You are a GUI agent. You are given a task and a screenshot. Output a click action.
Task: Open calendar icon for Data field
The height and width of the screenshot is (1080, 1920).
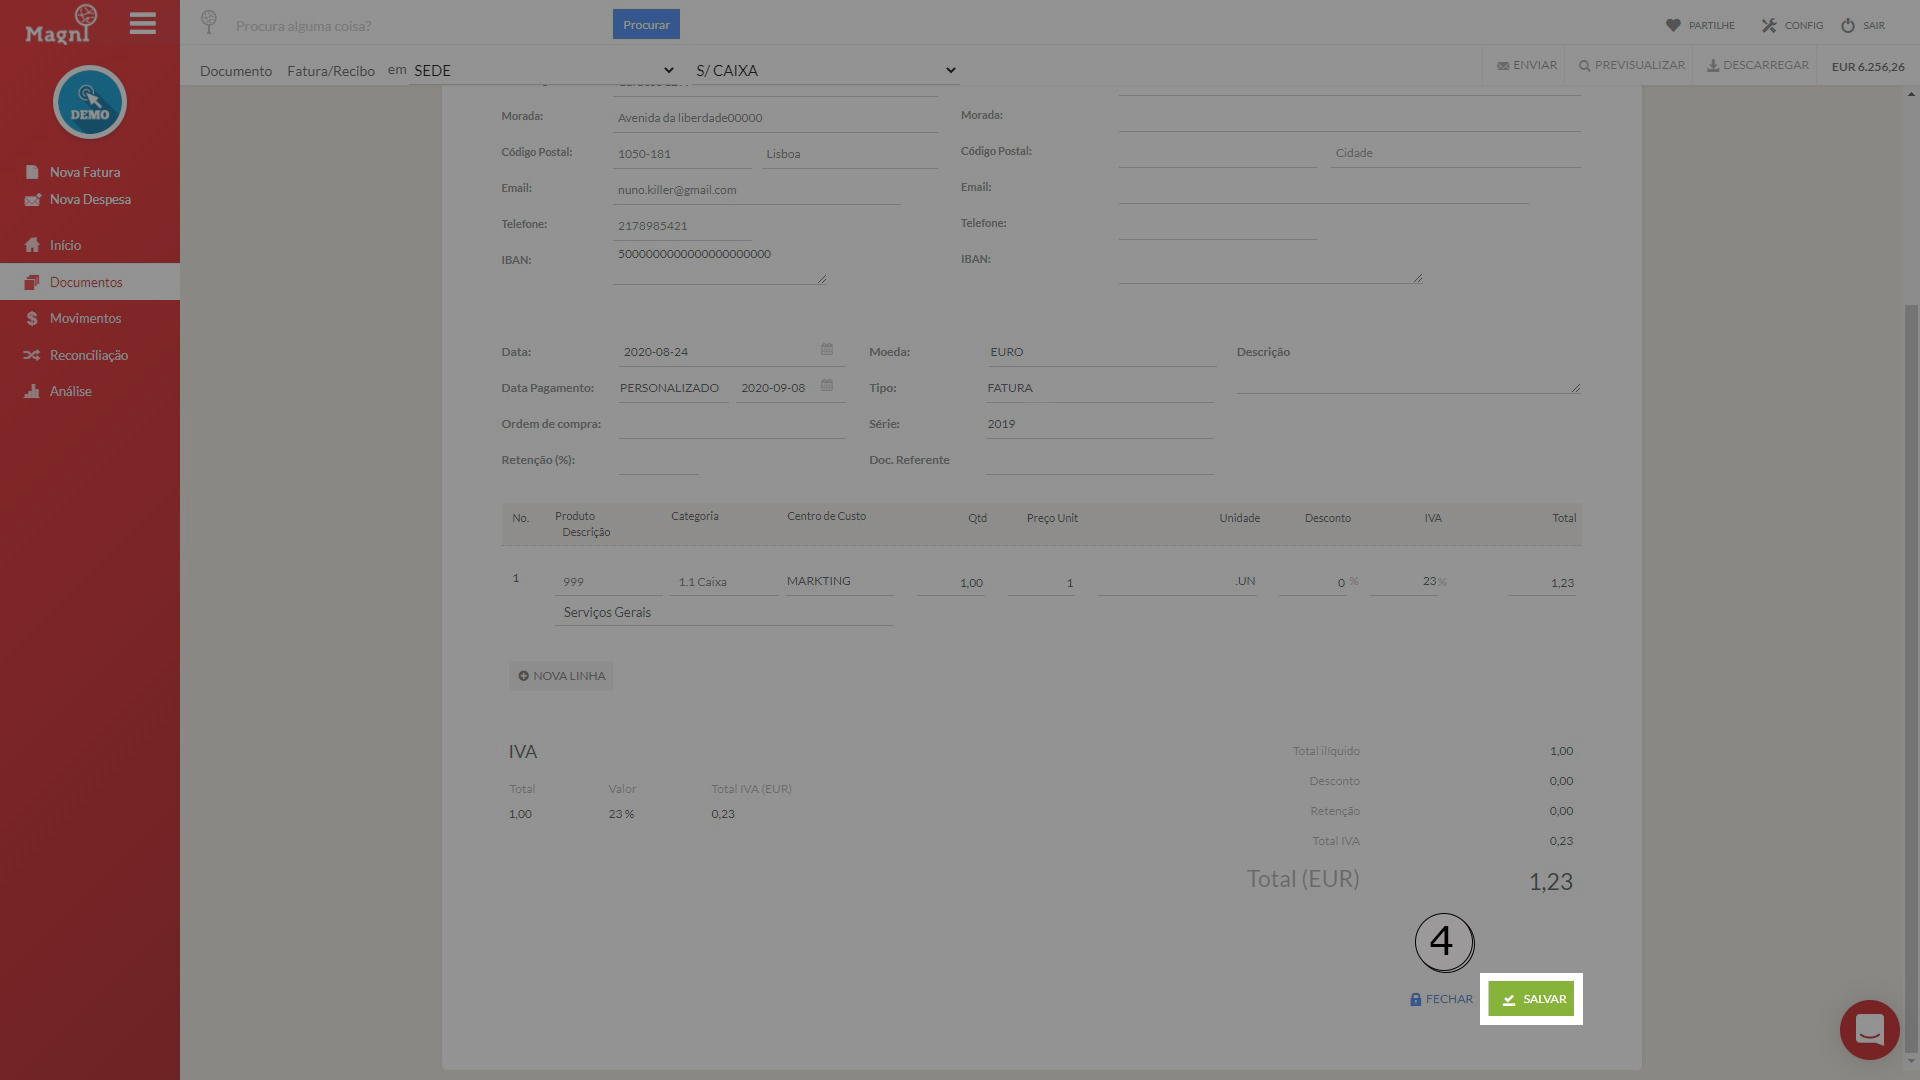click(827, 349)
